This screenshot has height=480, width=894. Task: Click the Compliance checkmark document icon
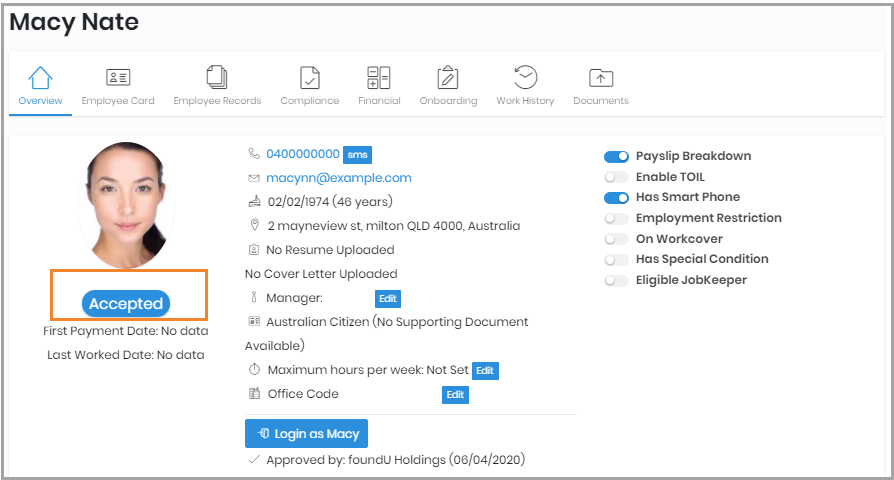click(309, 78)
